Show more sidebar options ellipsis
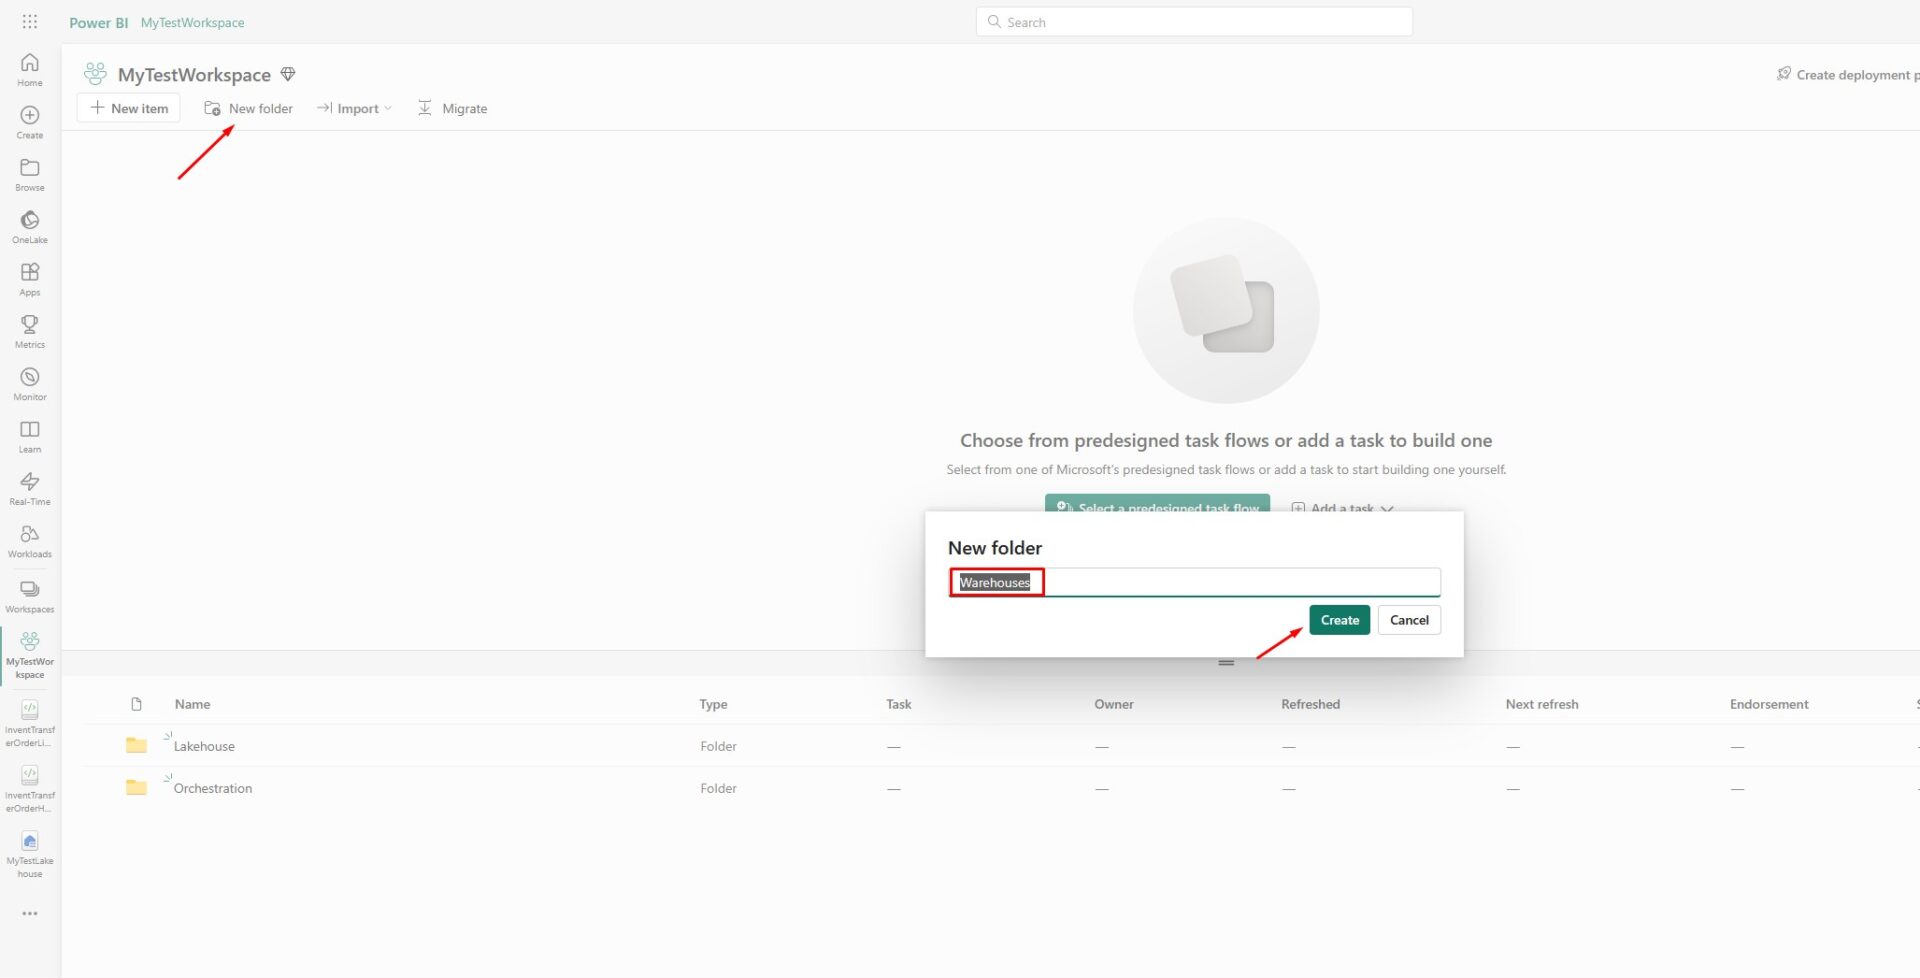 point(30,913)
